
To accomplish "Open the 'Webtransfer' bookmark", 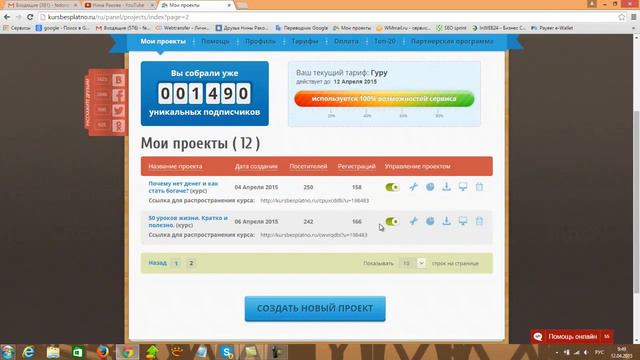I will click(x=182, y=28).
